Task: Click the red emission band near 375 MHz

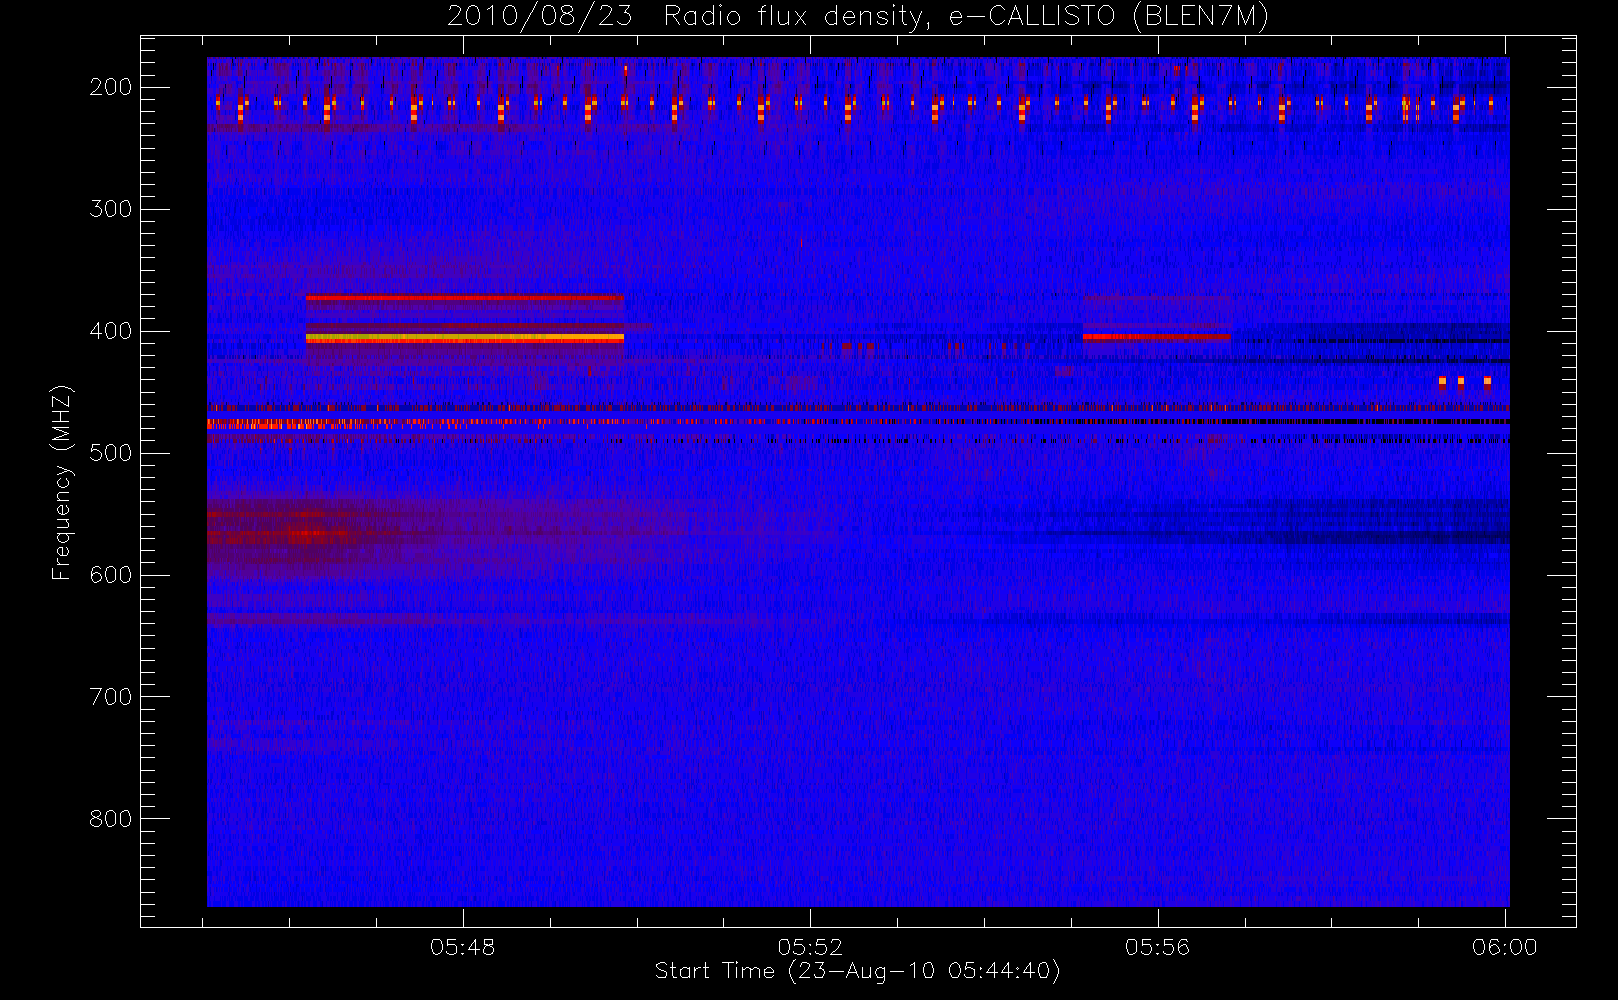Action: pyautogui.click(x=465, y=298)
